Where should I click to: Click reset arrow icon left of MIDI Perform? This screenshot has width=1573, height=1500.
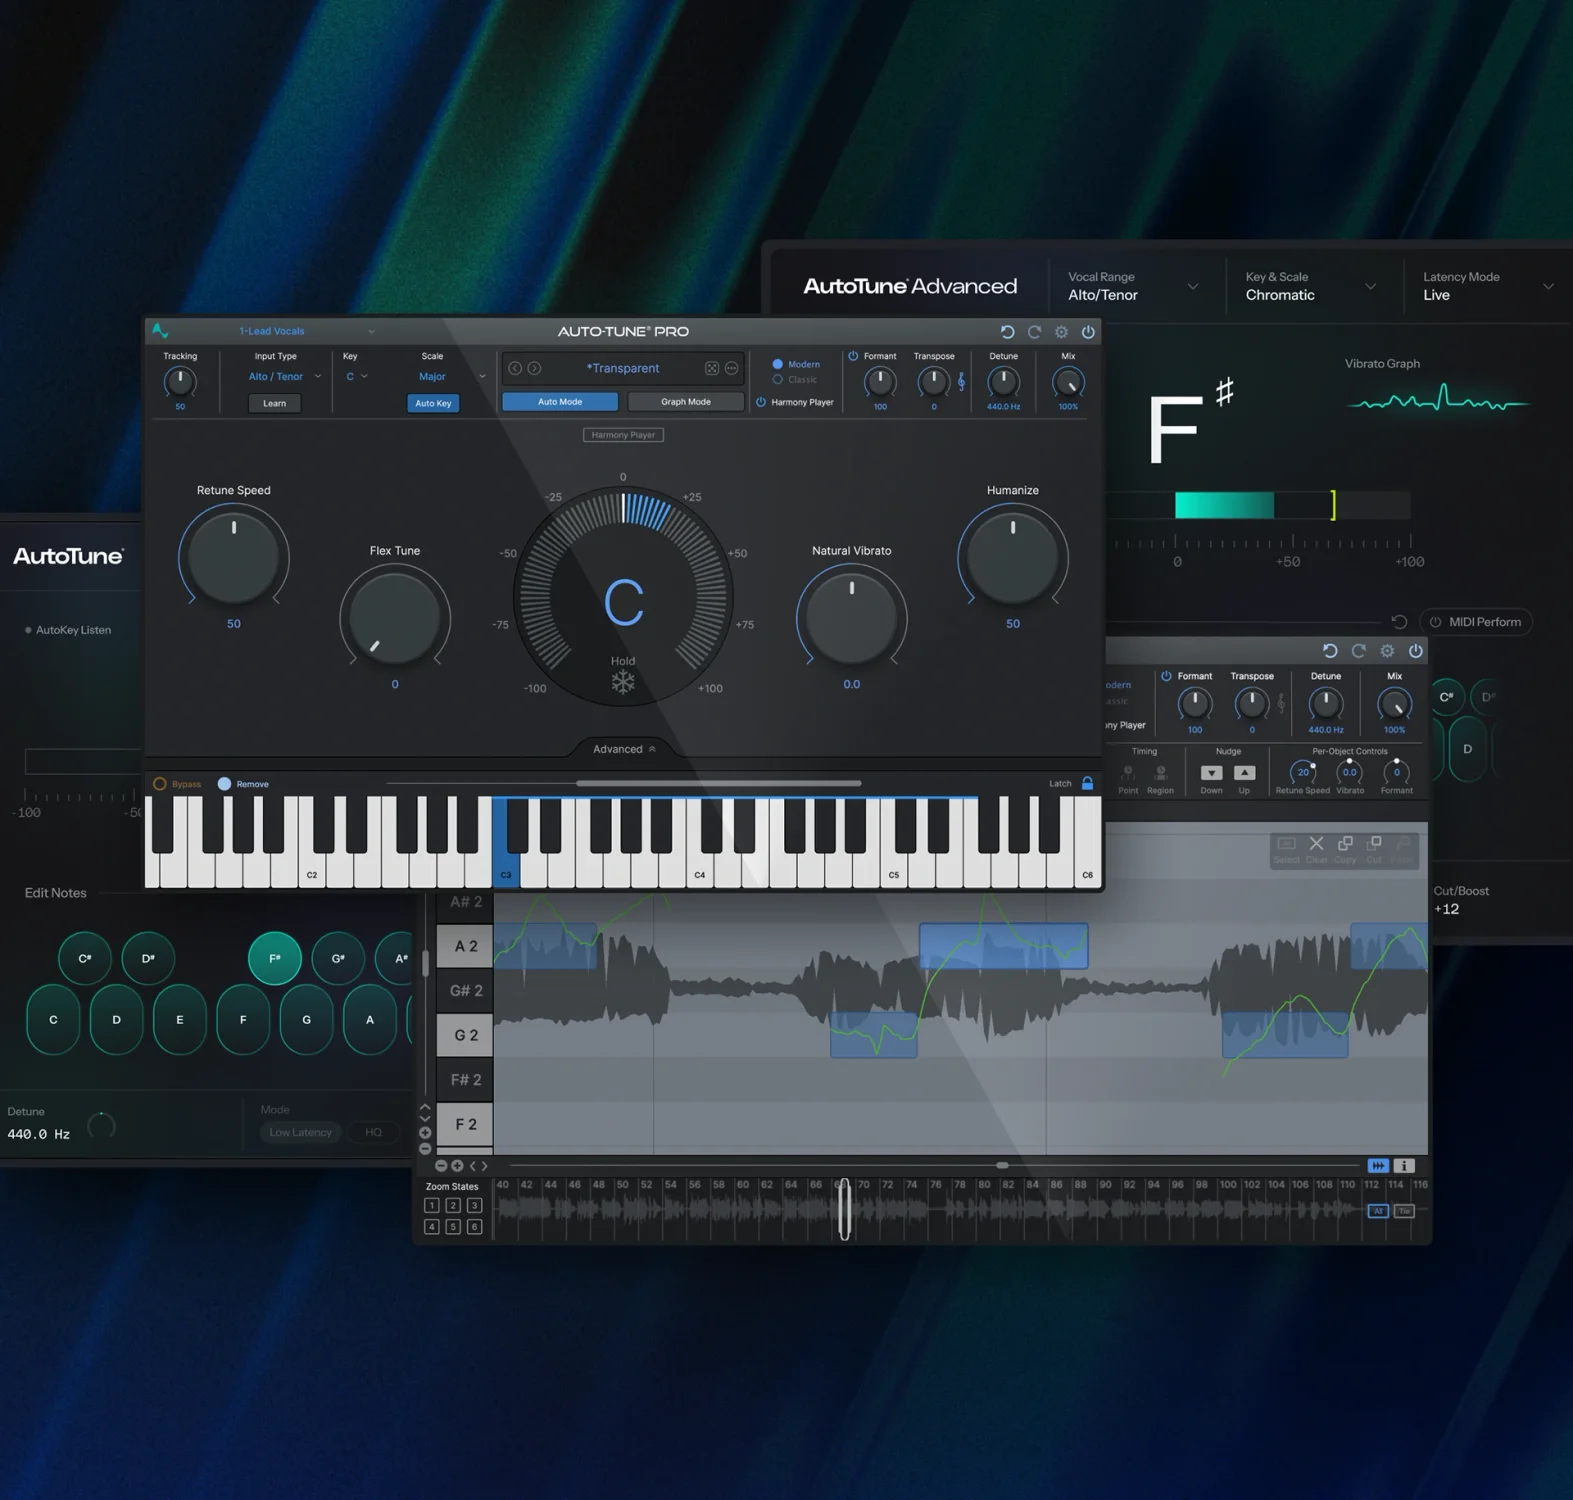(1399, 622)
